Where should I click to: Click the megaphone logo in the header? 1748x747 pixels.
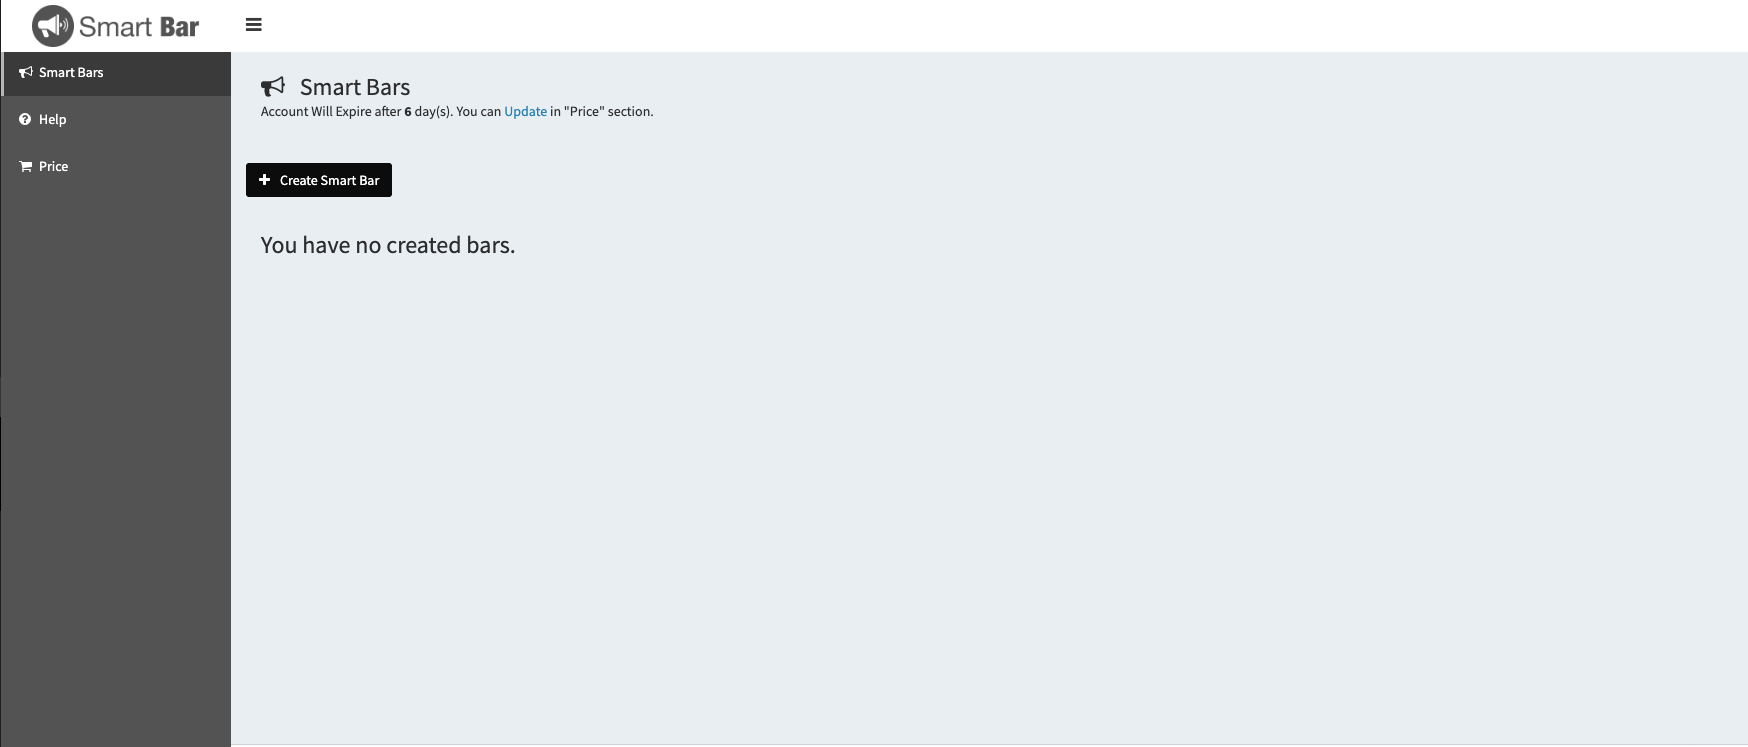52,26
